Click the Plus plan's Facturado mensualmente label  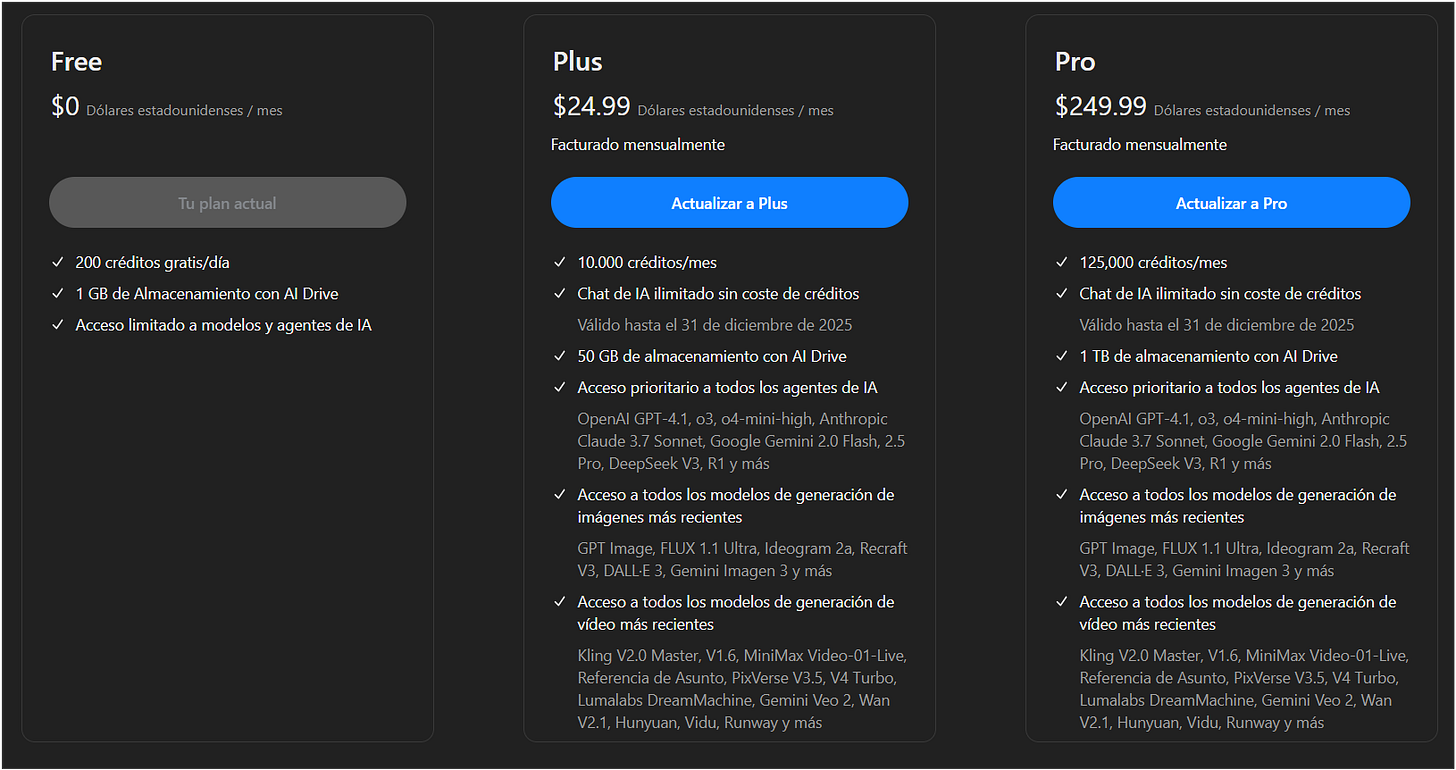(638, 145)
